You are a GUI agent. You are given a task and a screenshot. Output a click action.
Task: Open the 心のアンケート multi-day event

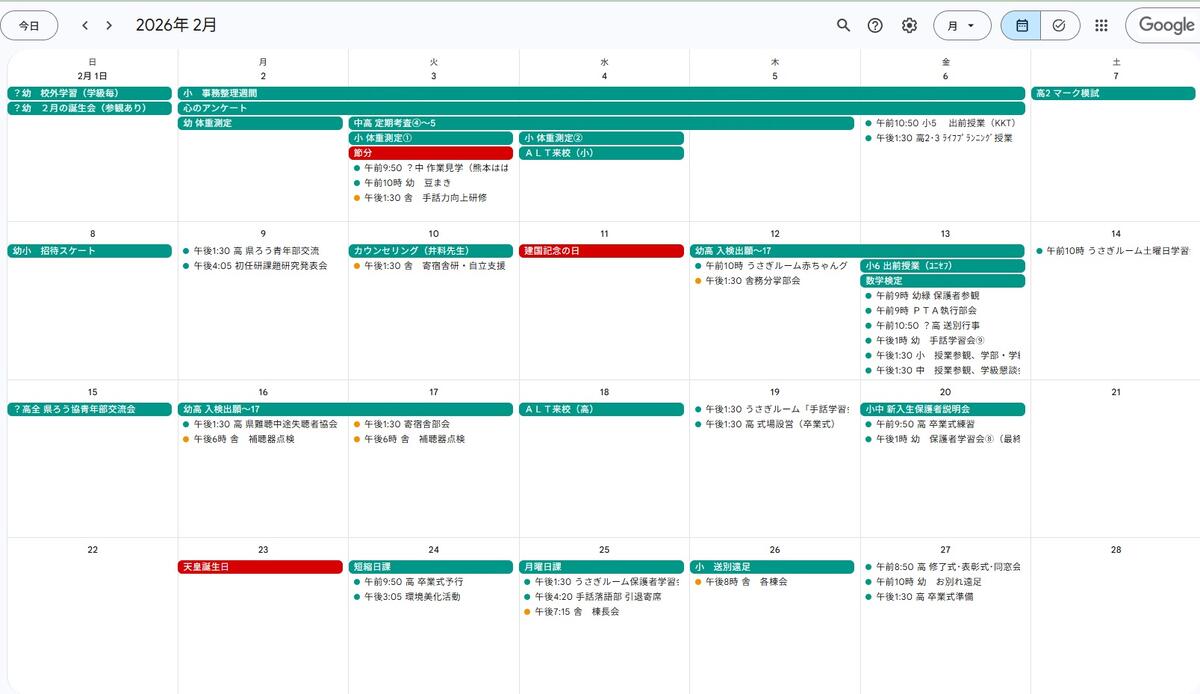(x=600, y=108)
